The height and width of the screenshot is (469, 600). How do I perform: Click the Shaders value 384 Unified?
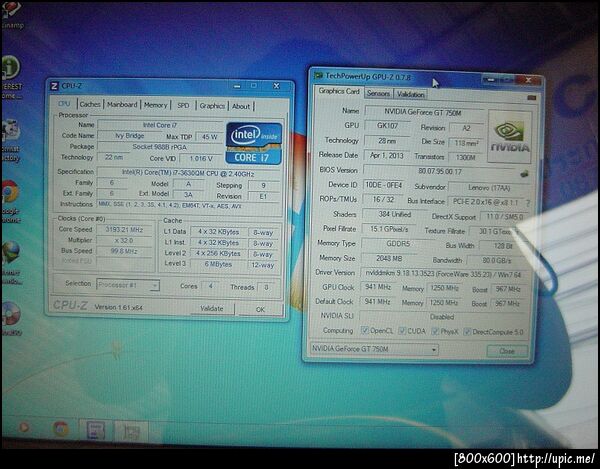(395, 214)
